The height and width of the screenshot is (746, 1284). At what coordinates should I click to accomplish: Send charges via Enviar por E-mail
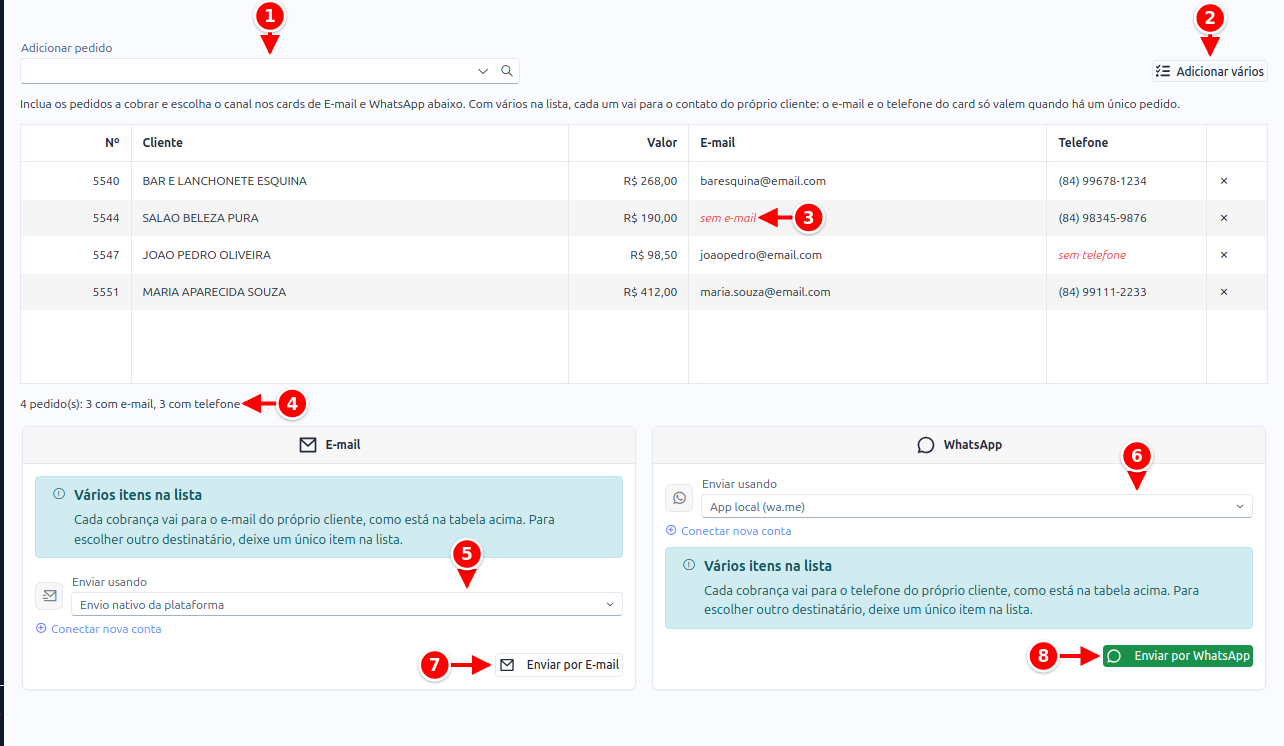click(x=559, y=665)
